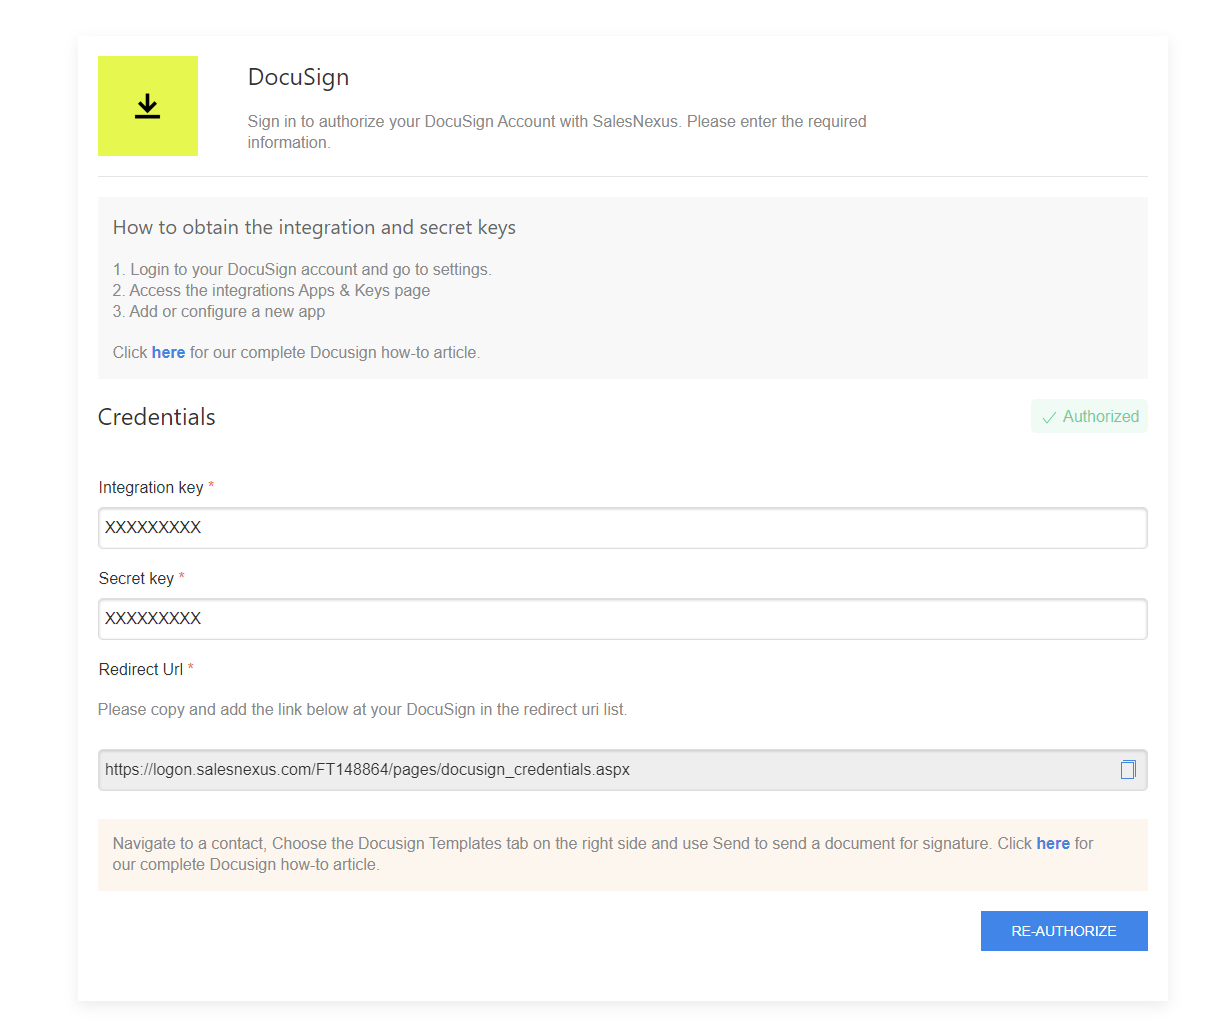Open the 'here' link in key instructions
The width and height of the screenshot is (1225, 1034).
click(x=168, y=353)
